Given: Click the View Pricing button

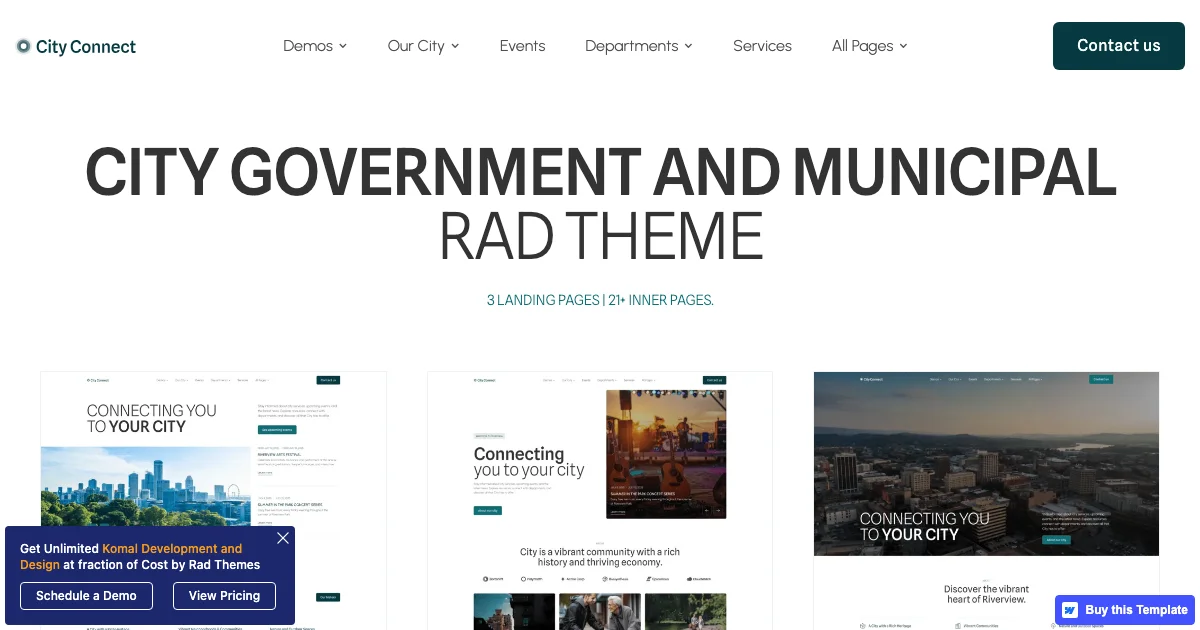Looking at the screenshot, I should pos(224,596).
